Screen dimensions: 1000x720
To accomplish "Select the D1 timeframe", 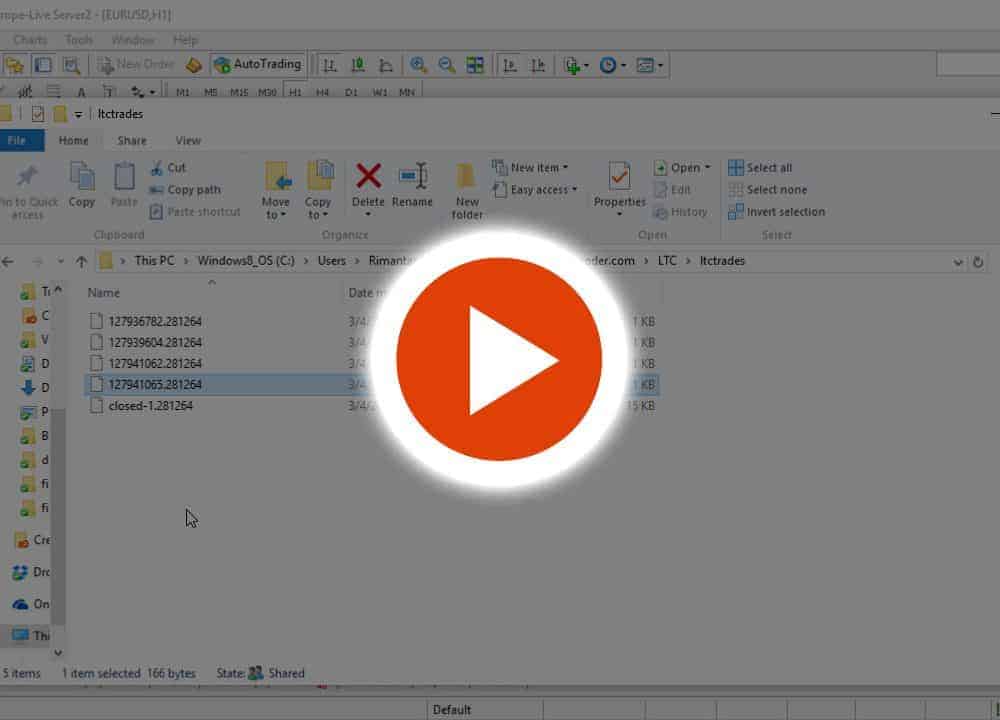I will click(351, 92).
